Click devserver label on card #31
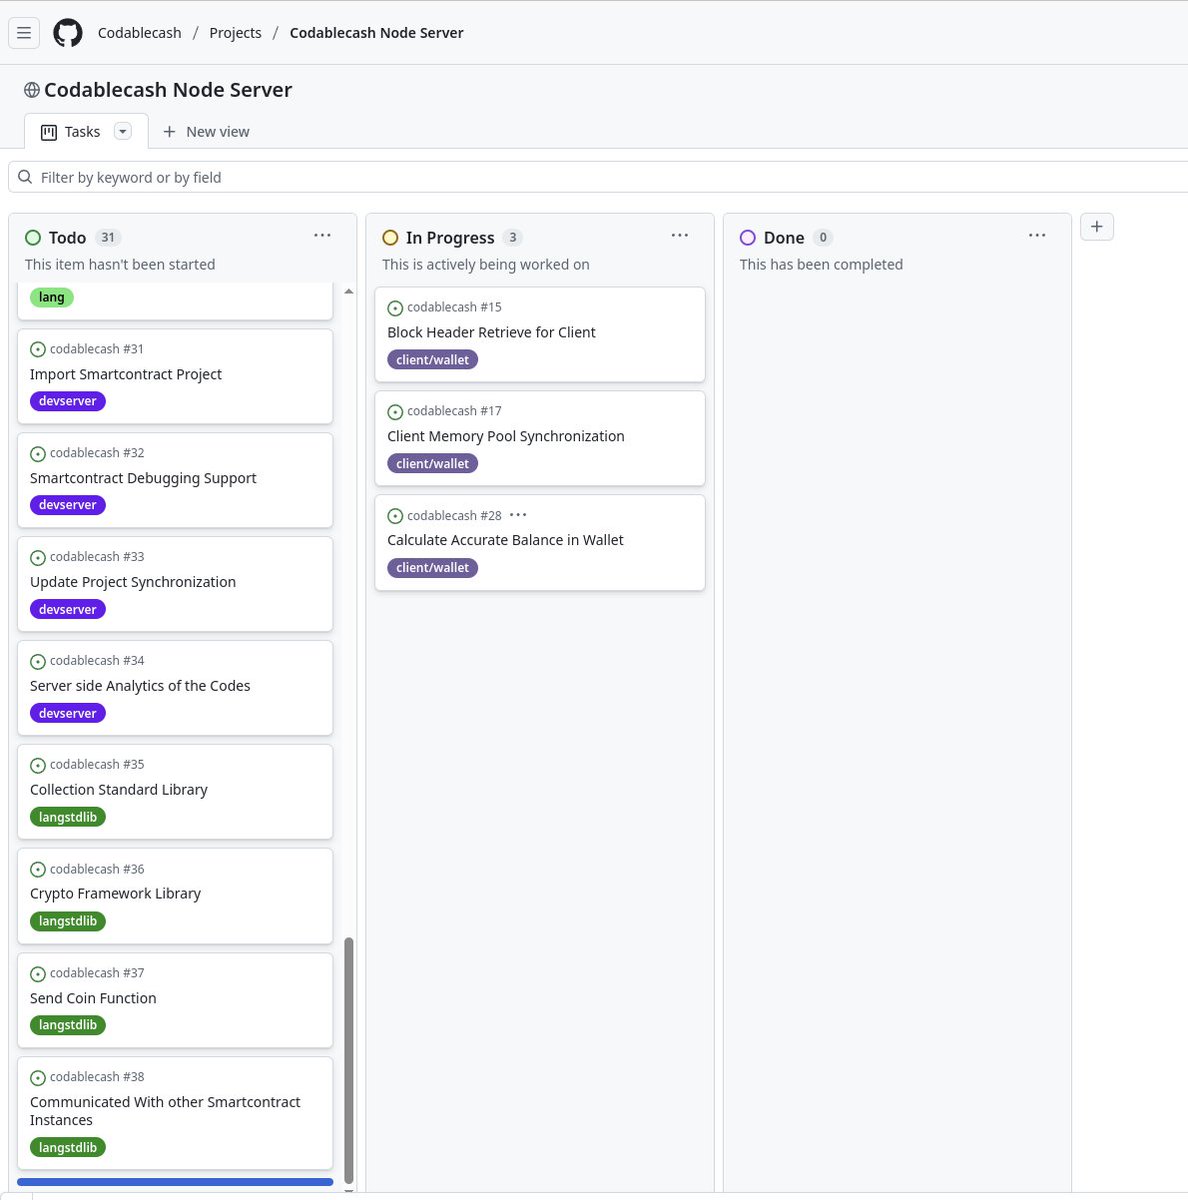1188x1200 pixels. coord(68,401)
